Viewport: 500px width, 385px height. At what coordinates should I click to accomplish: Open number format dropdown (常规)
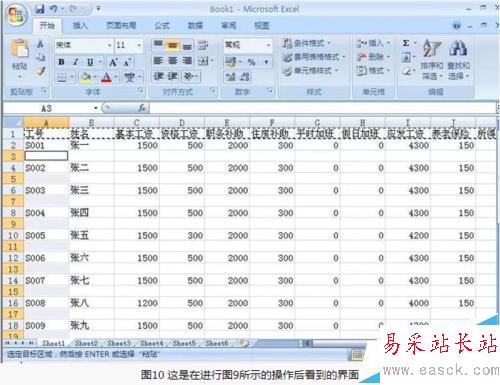click(x=268, y=45)
